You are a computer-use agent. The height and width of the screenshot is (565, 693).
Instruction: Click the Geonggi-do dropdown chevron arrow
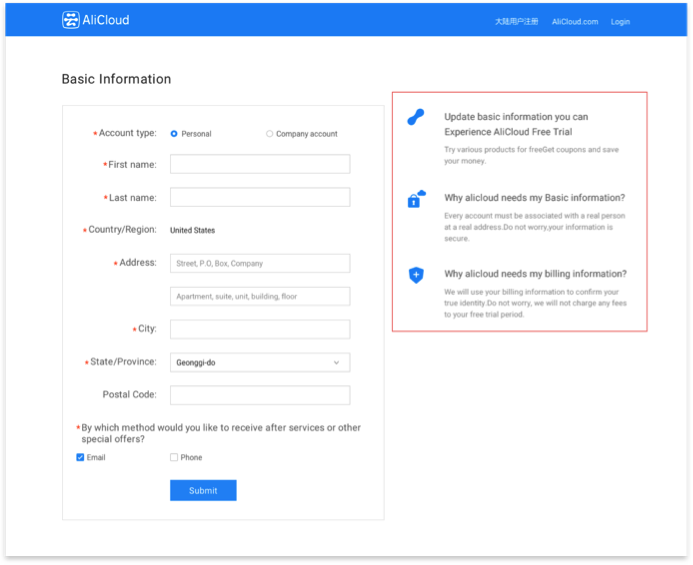336,363
